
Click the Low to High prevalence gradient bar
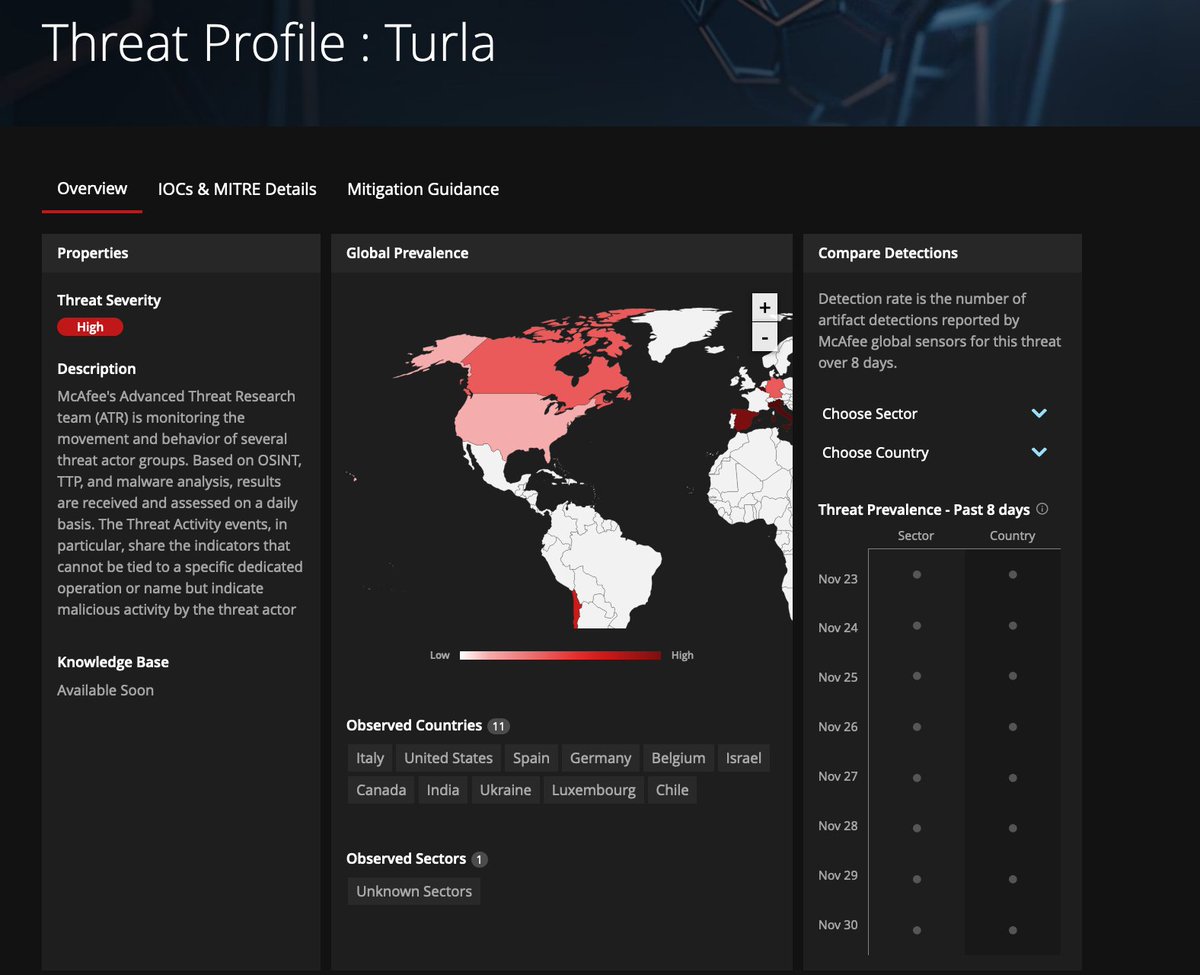point(561,655)
